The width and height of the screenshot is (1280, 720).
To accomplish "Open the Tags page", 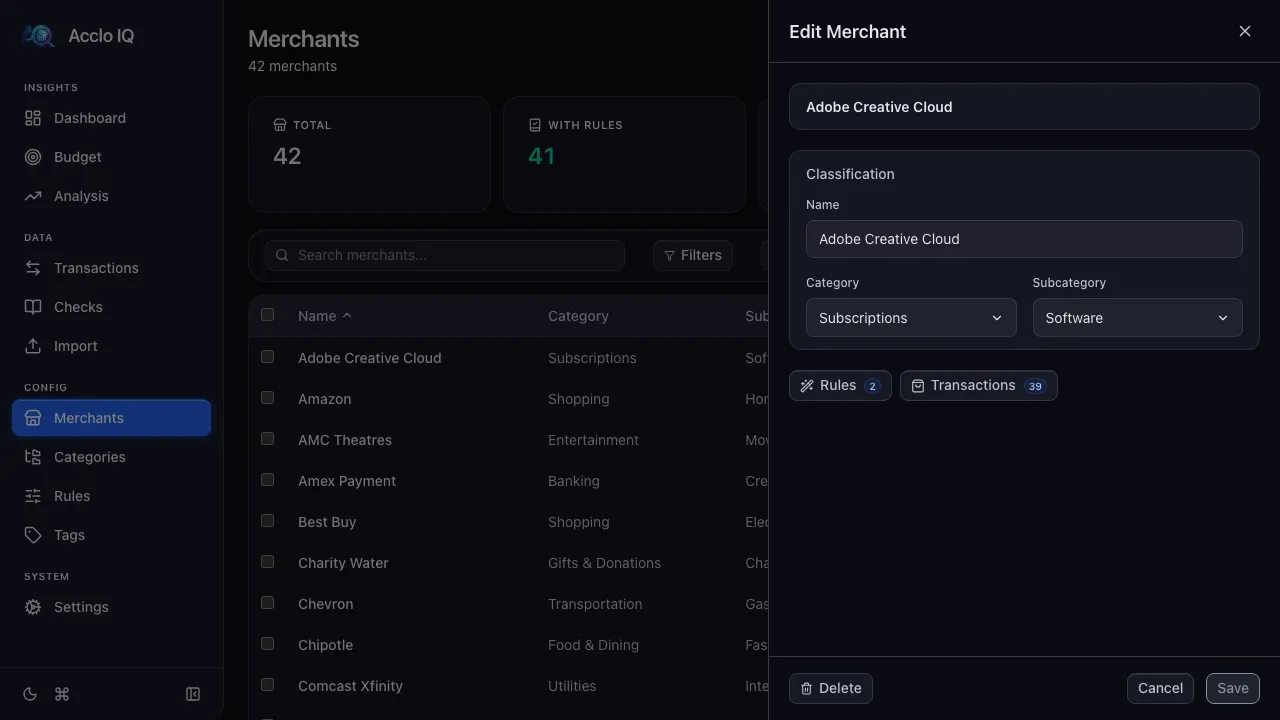I will (x=111, y=535).
